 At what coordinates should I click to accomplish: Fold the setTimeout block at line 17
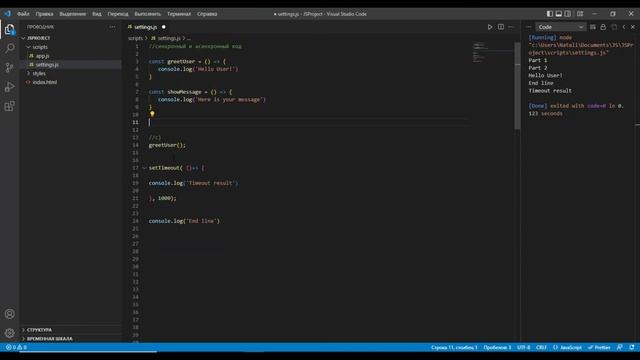click(x=144, y=168)
